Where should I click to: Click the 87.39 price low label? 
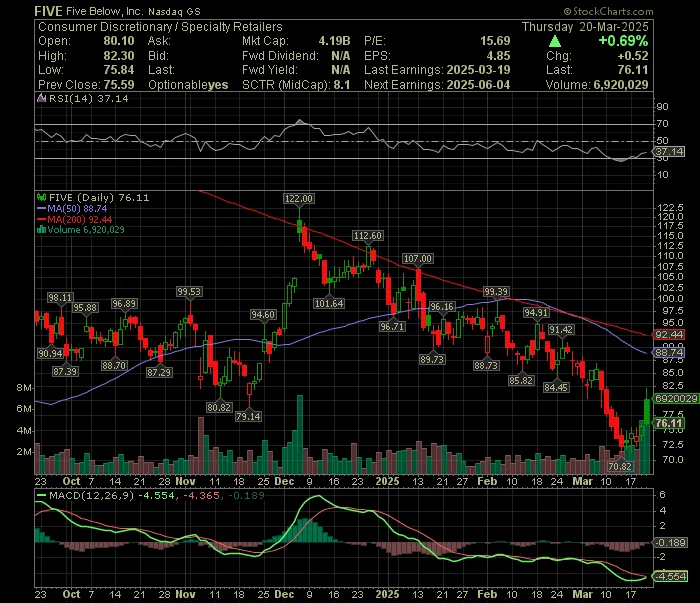coord(65,371)
